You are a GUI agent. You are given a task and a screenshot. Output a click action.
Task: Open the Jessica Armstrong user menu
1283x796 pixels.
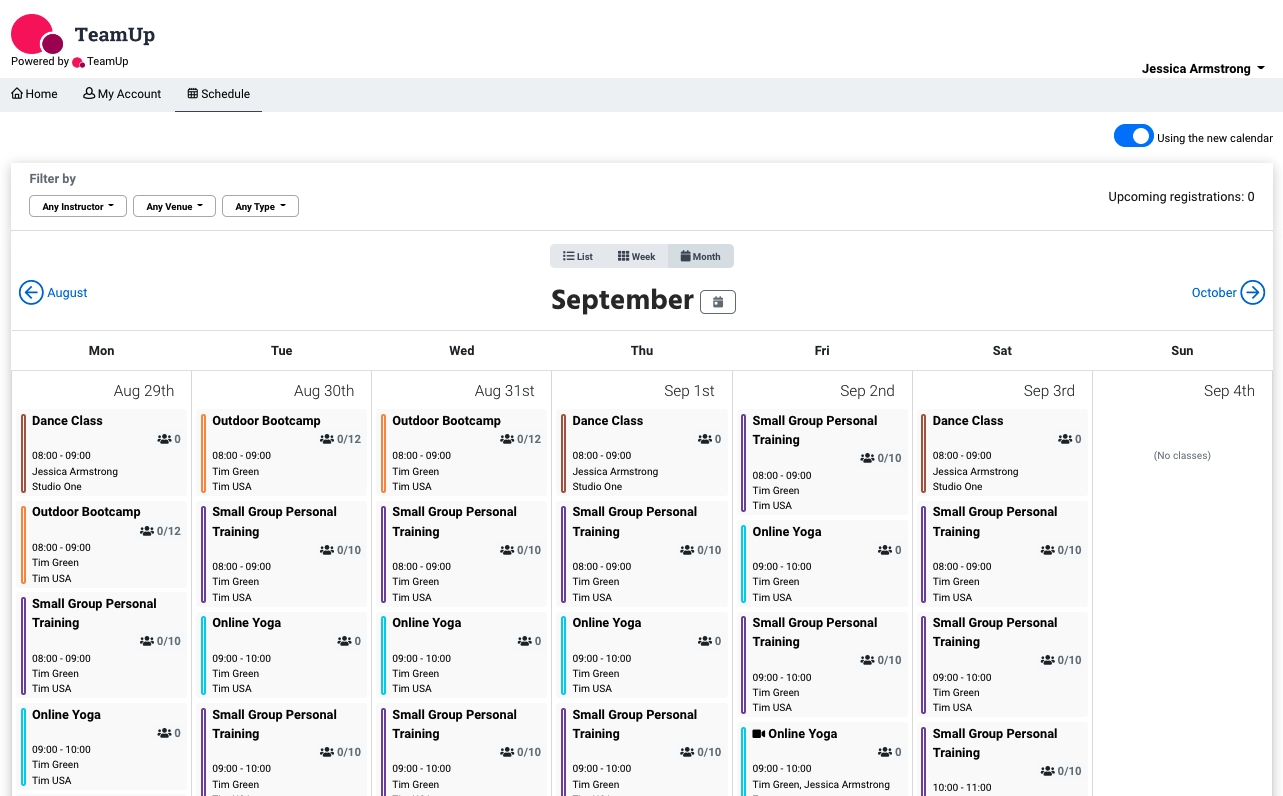pyautogui.click(x=1203, y=69)
